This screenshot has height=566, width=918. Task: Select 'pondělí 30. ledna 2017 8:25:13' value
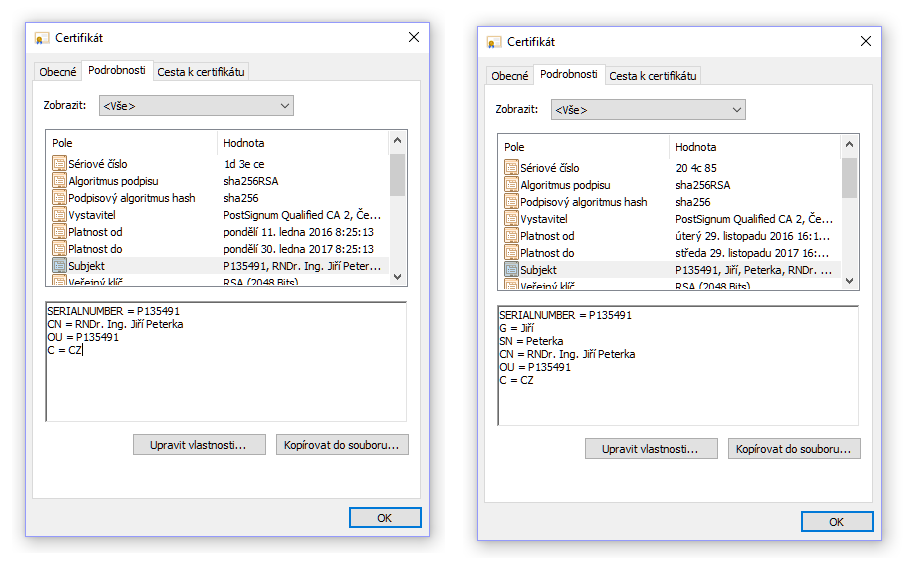coord(299,249)
